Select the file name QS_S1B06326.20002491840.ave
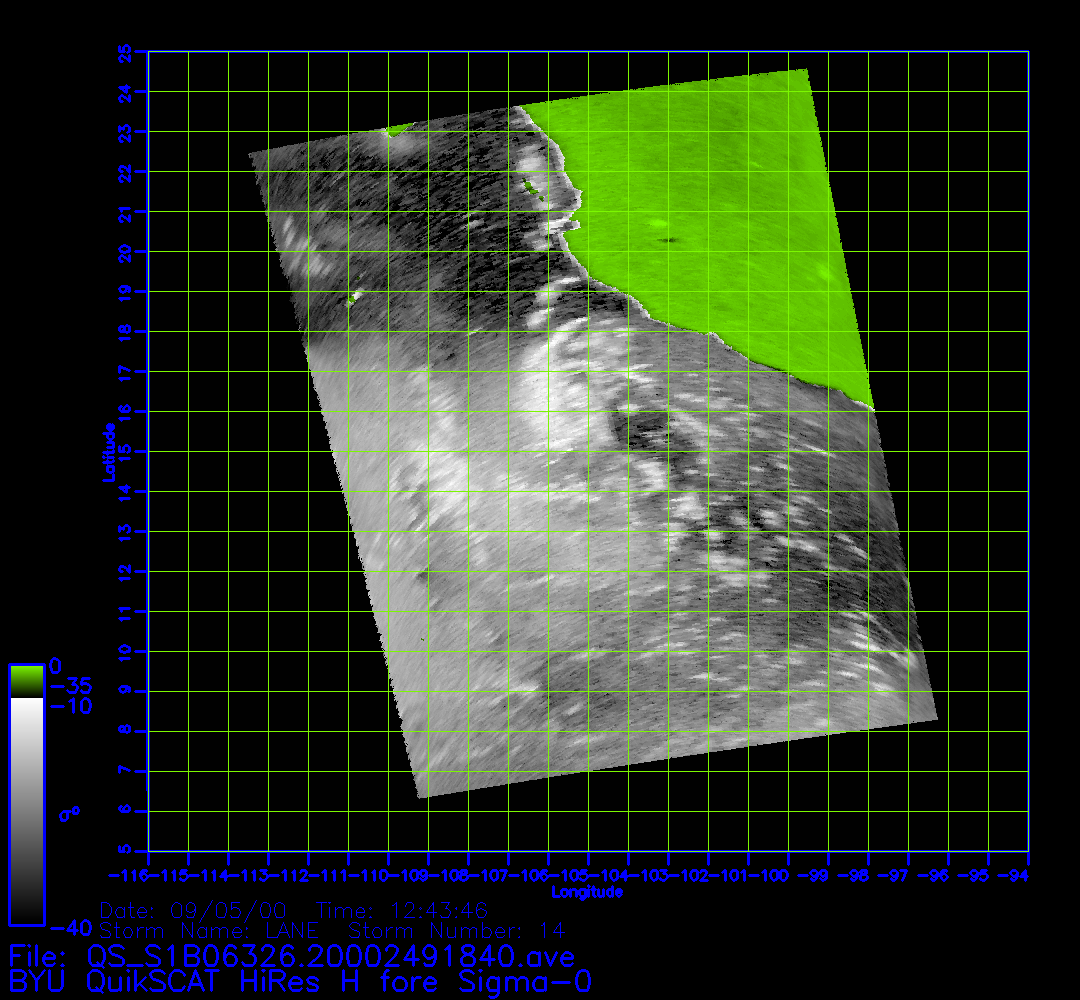Viewport: 1080px width, 1000px height. click(331, 957)
